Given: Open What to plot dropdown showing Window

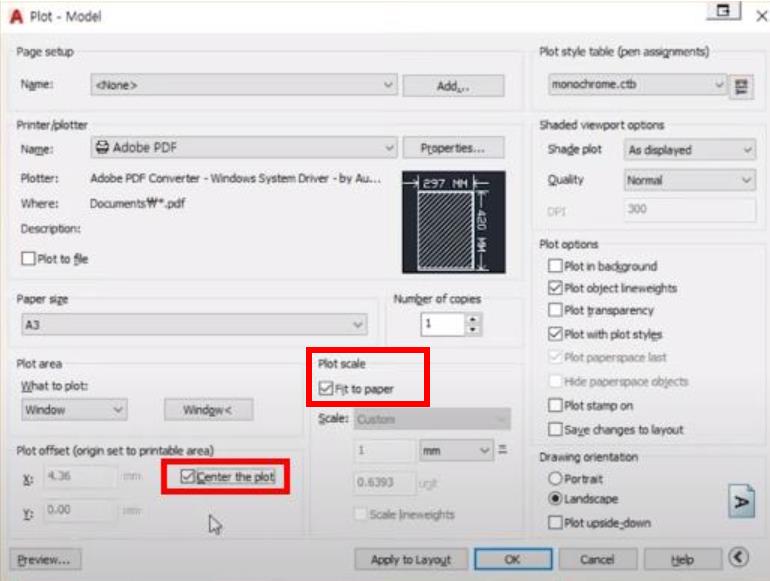Looking at the screenshot, I should point(74,410).
